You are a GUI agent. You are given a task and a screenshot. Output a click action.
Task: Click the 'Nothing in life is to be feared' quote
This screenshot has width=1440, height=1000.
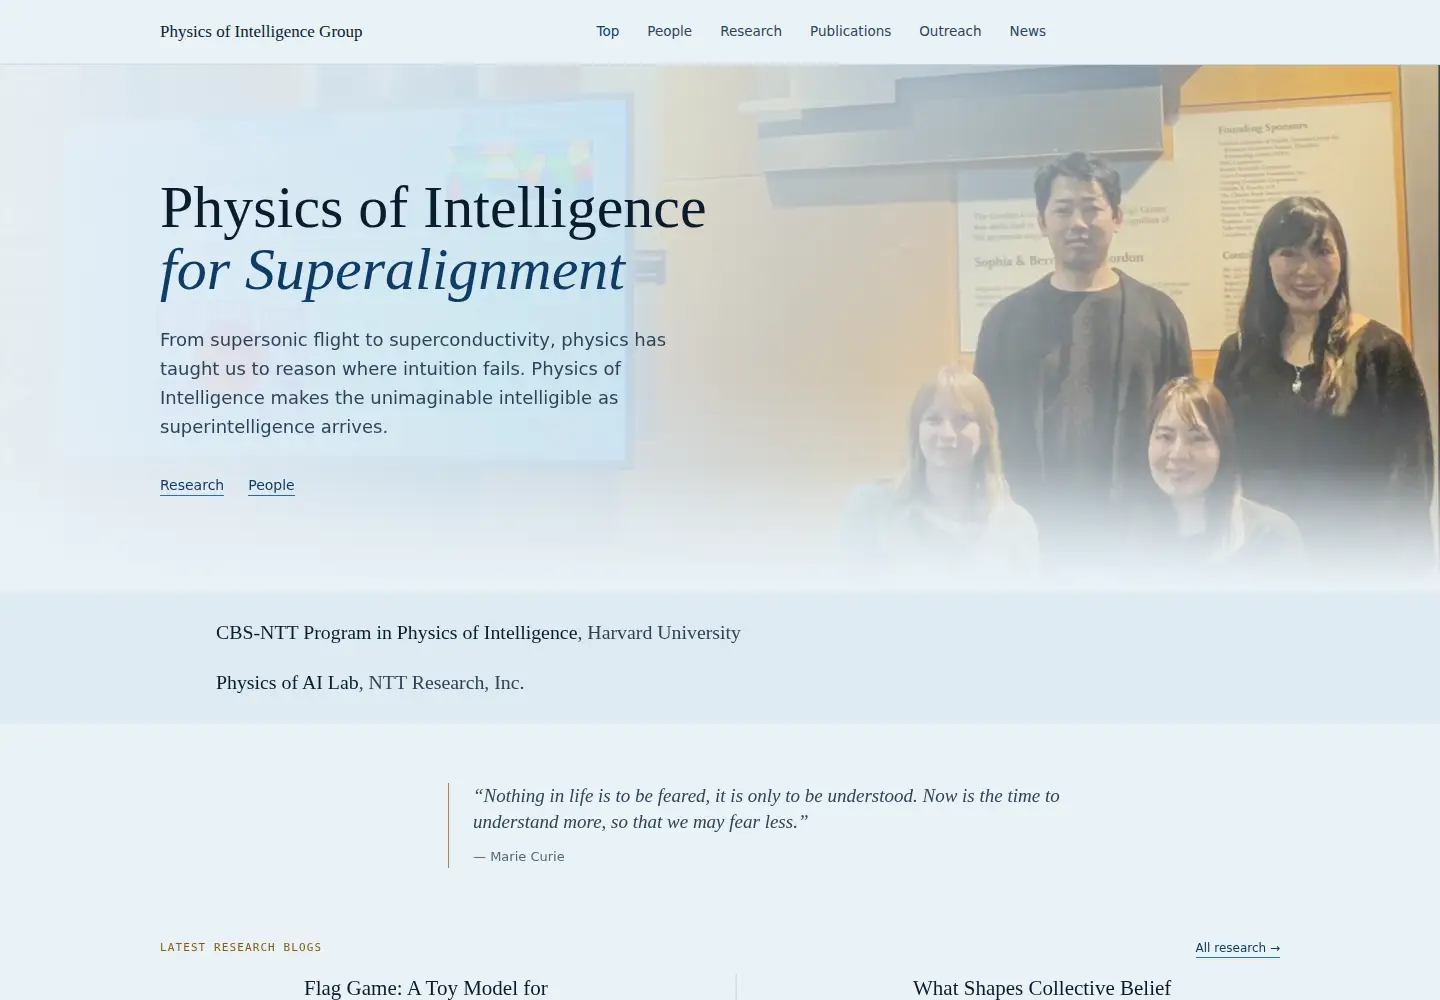[766, 809]
